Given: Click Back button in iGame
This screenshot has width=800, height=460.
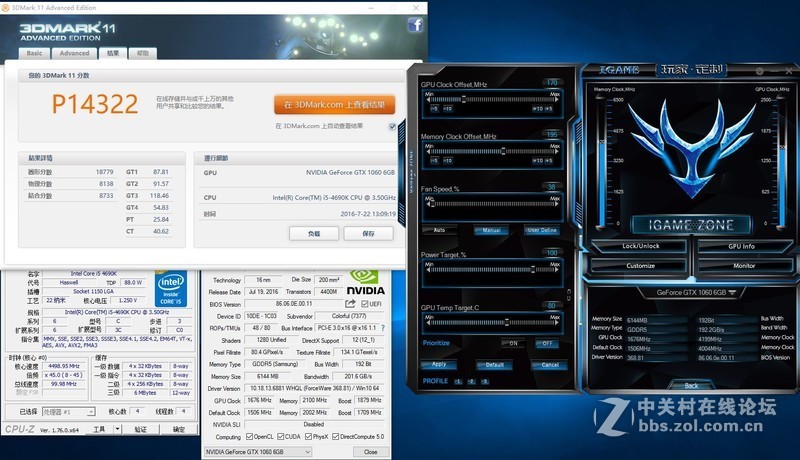Looking at the screenshot, I should click(x=691, y=386).
